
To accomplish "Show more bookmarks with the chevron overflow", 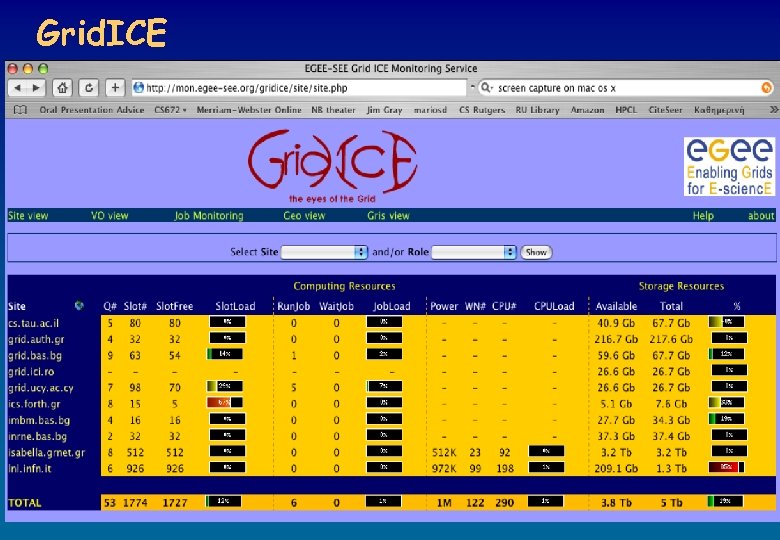I will [x=774, y=109].
